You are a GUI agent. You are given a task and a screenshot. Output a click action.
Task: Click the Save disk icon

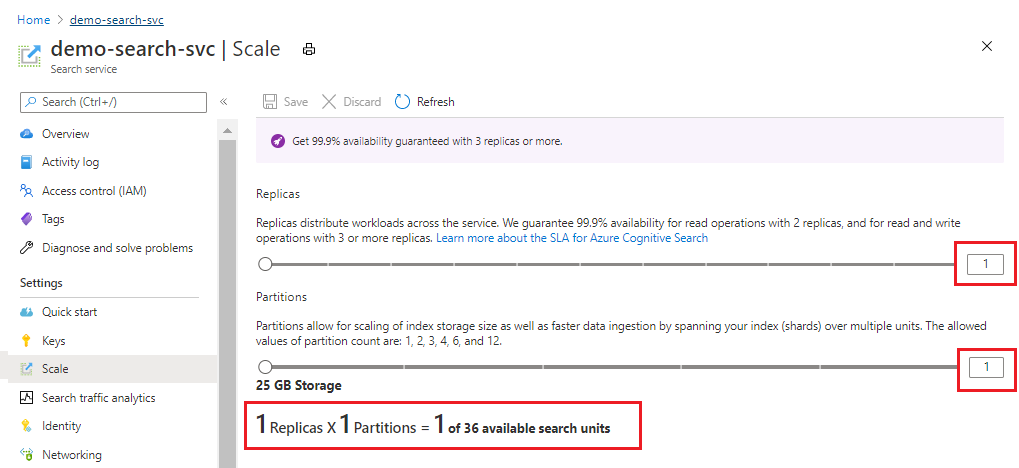click(270, 102)
